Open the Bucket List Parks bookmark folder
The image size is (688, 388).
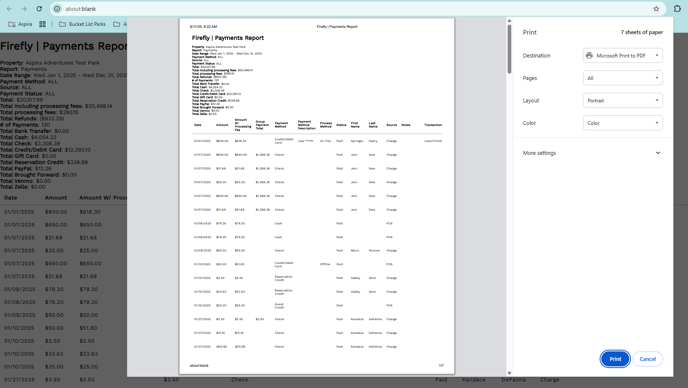tap(82, 24)
